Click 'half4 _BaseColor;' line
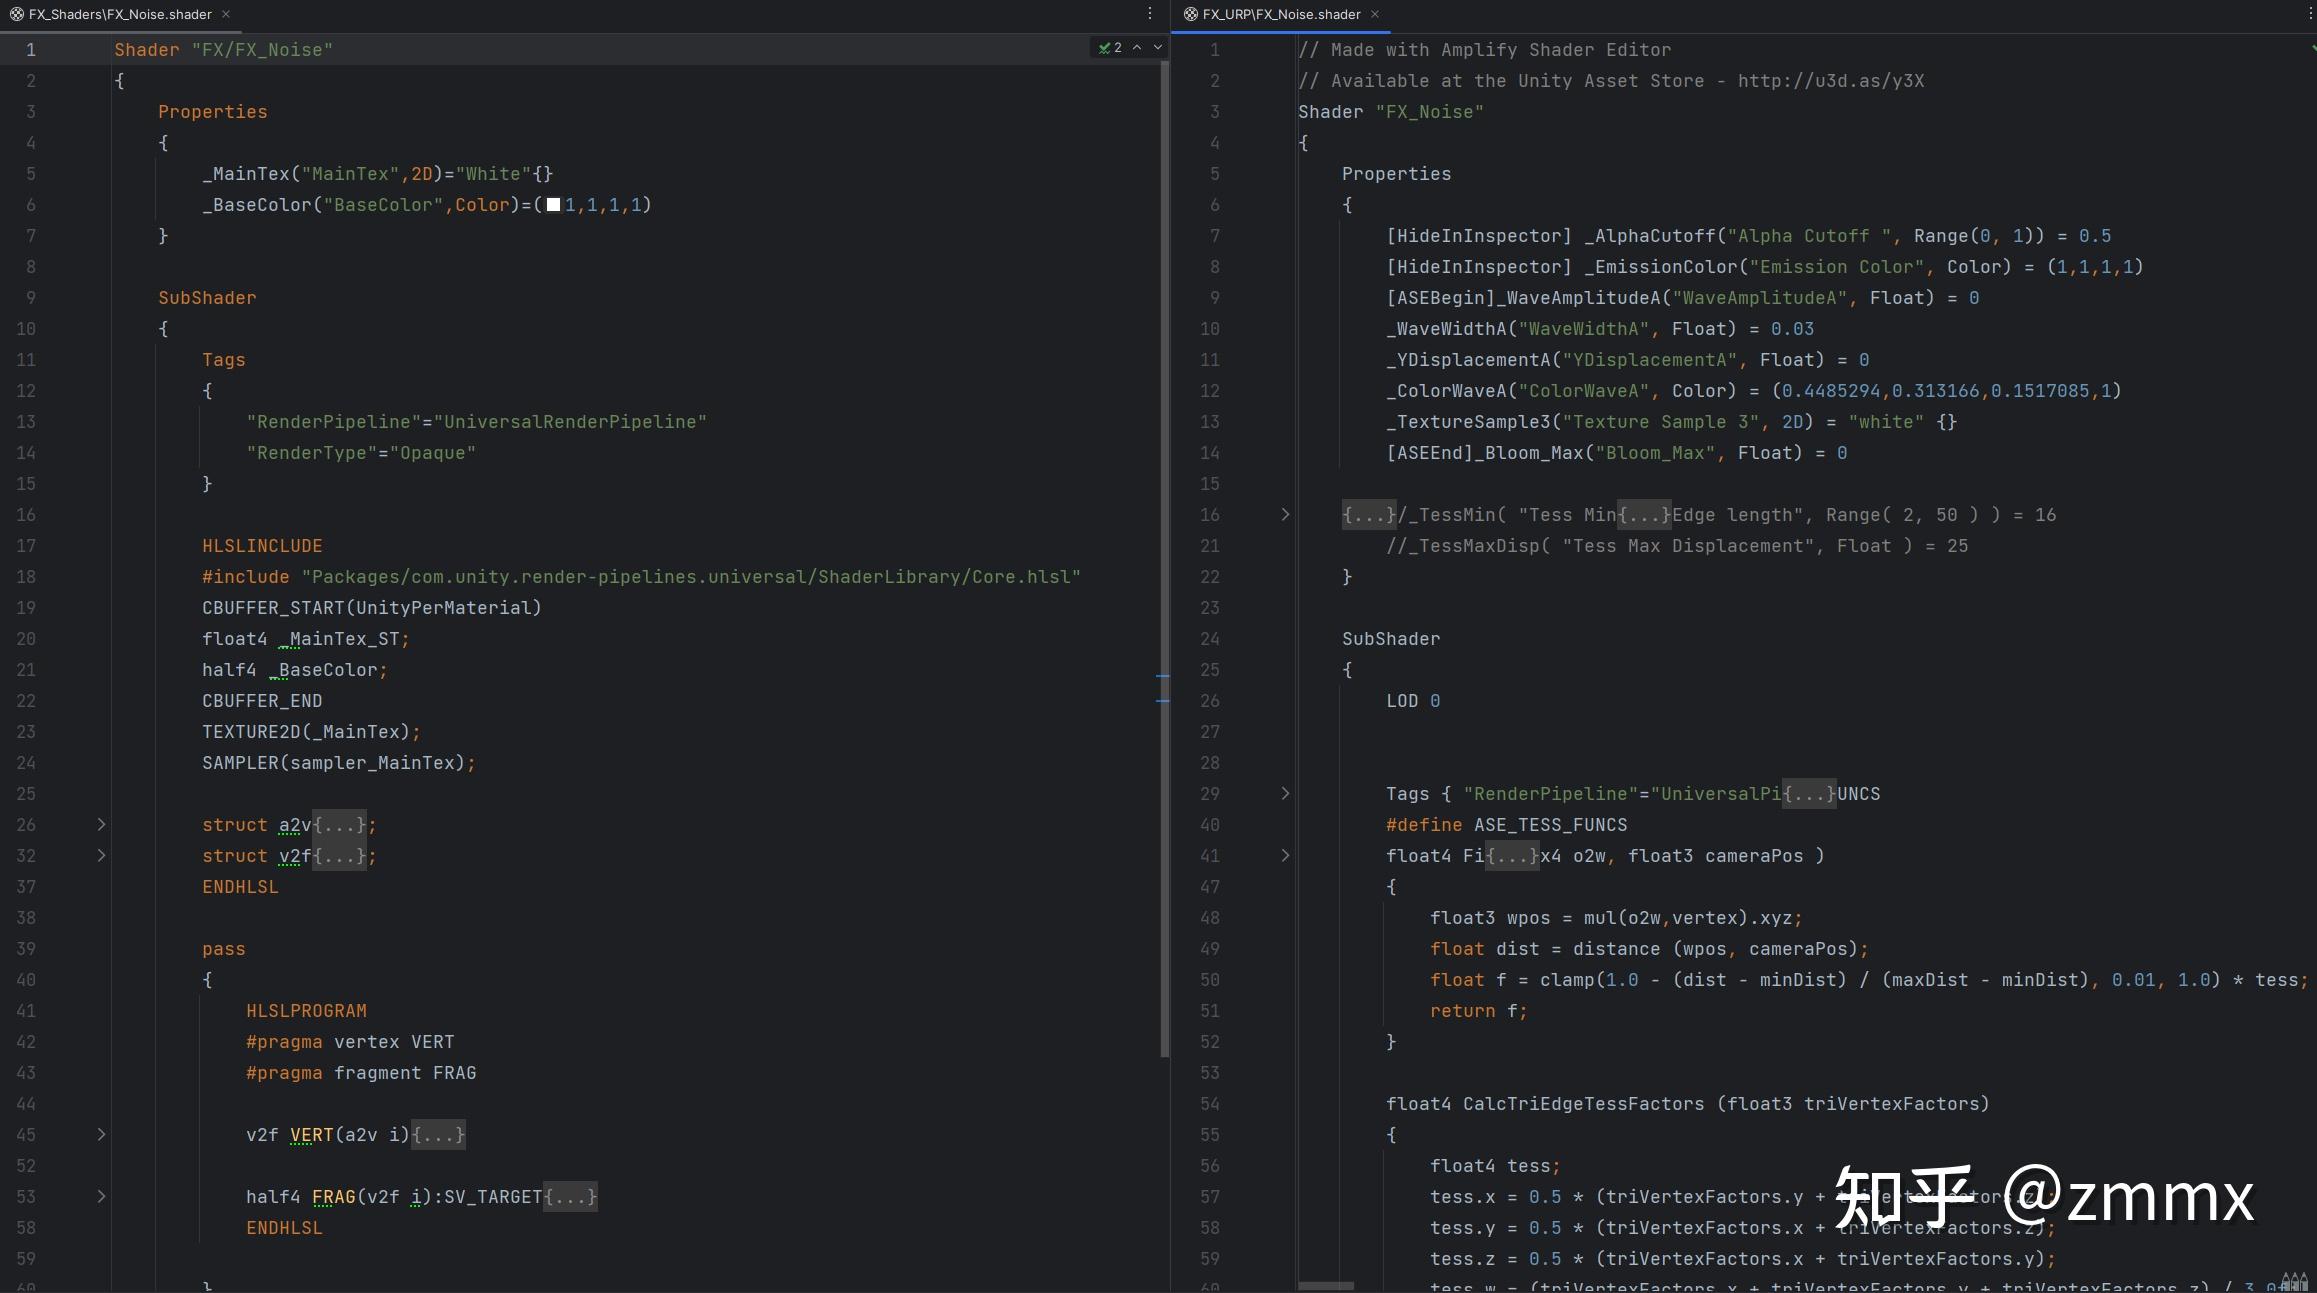The image size is (2317, 1293). [x=295, y=670]
